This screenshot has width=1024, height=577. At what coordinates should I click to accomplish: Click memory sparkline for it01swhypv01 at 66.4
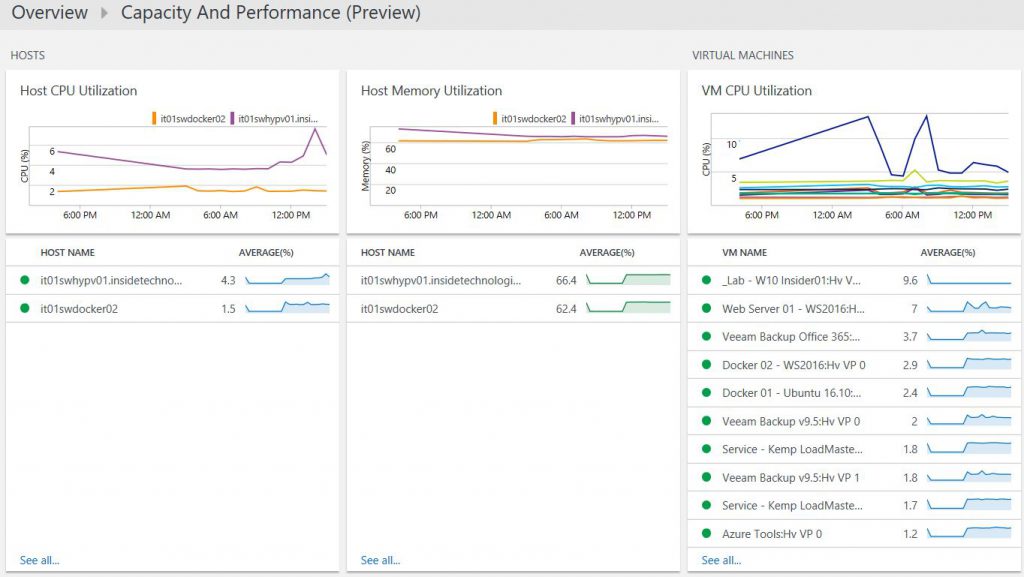(628, 280)
